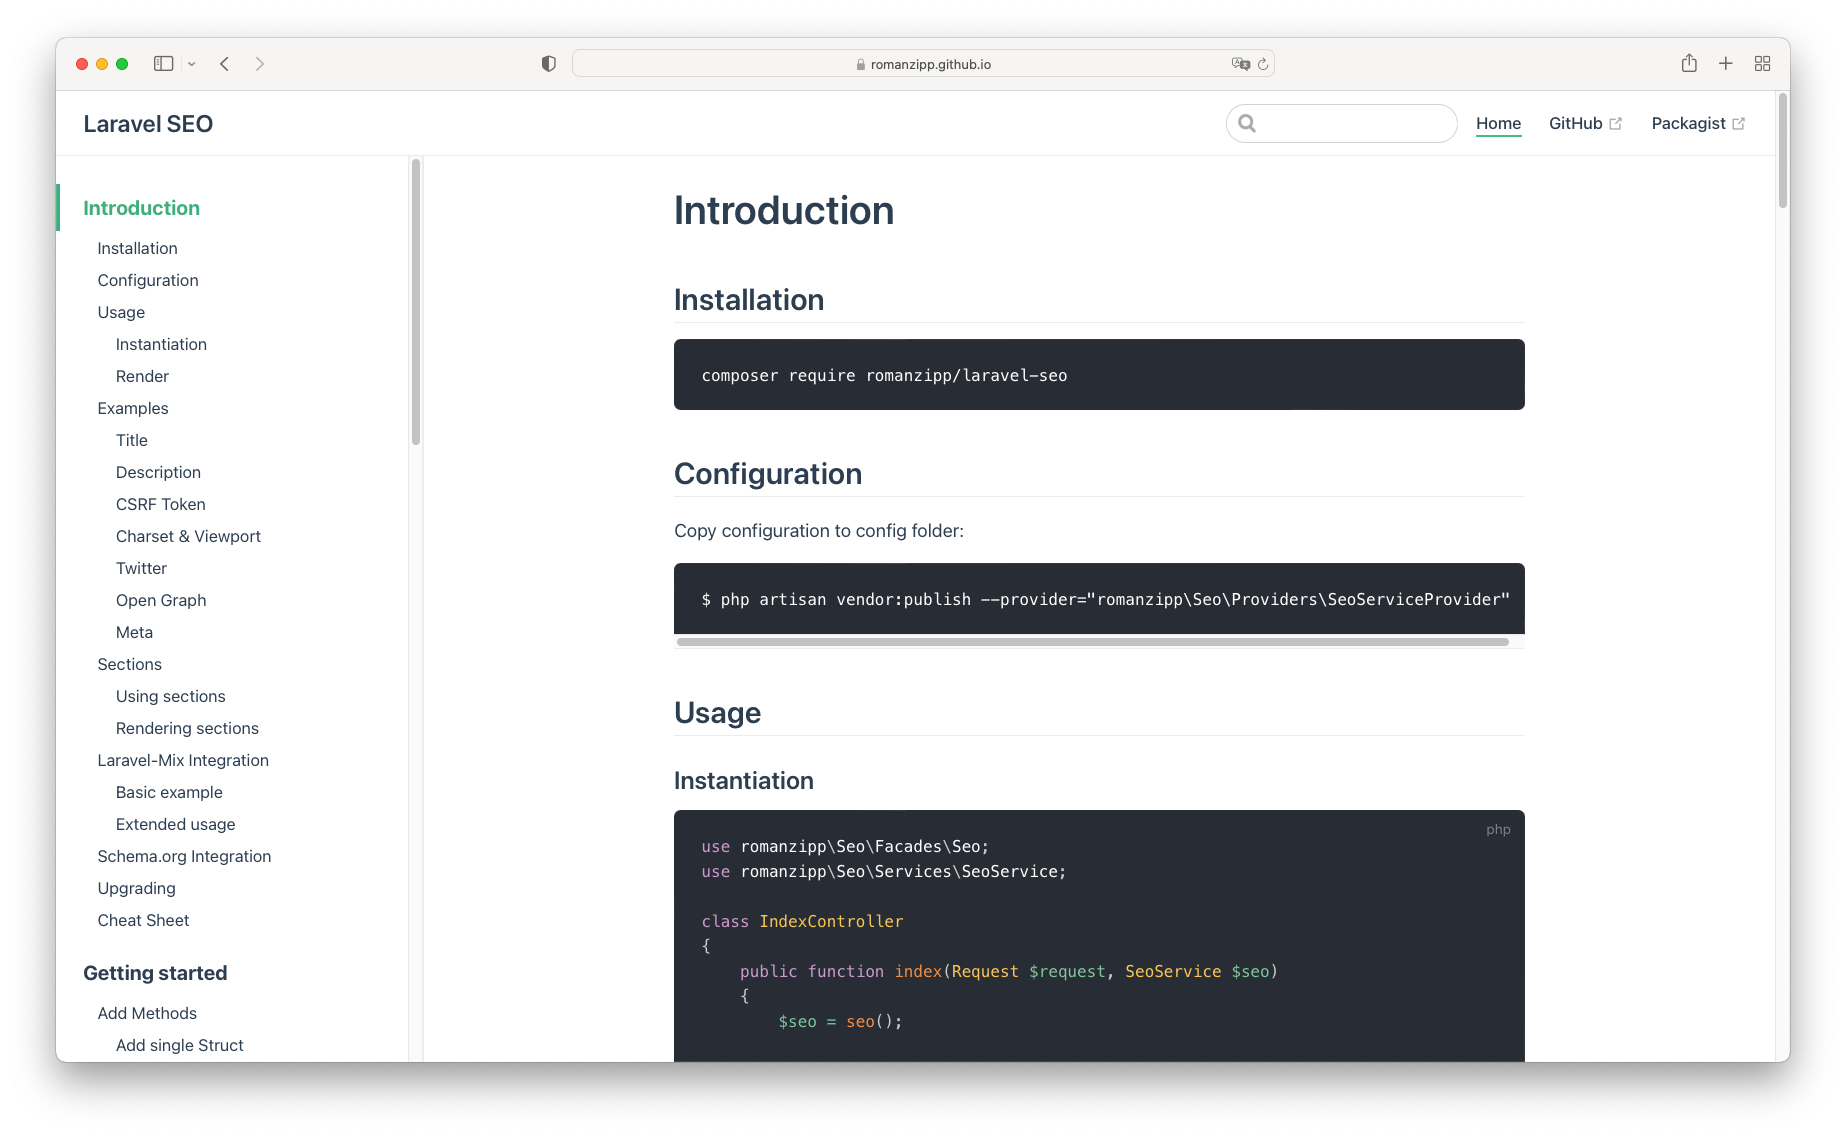Open the Share menu
Screen dimensions: 1846x1136
coord(1689,64)
